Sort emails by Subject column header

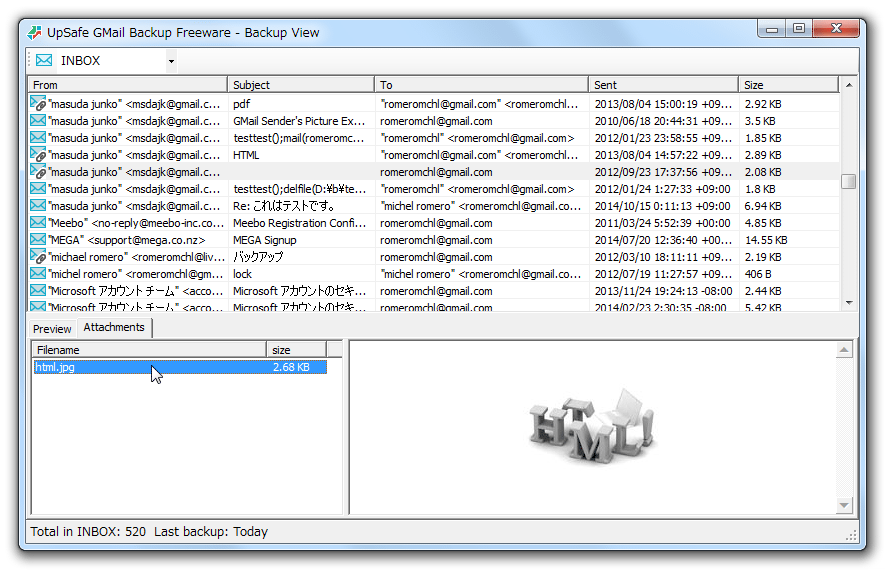(301, 84)
